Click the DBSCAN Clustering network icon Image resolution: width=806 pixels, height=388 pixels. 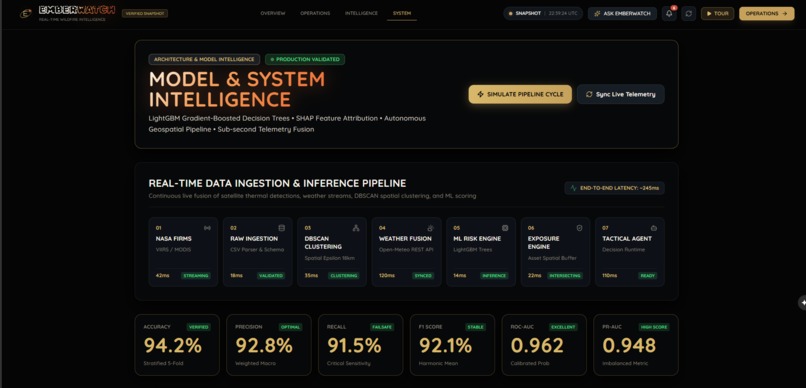(356, 228)
